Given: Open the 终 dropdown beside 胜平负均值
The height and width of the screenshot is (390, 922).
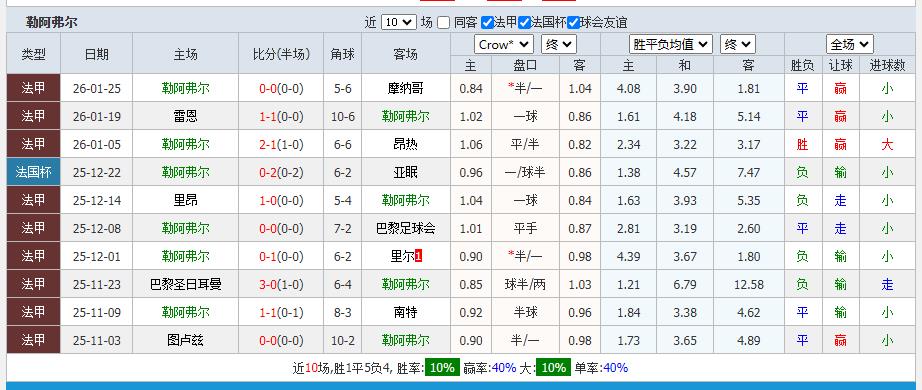Looking at the screenshot, I should (x=737, y=44).
